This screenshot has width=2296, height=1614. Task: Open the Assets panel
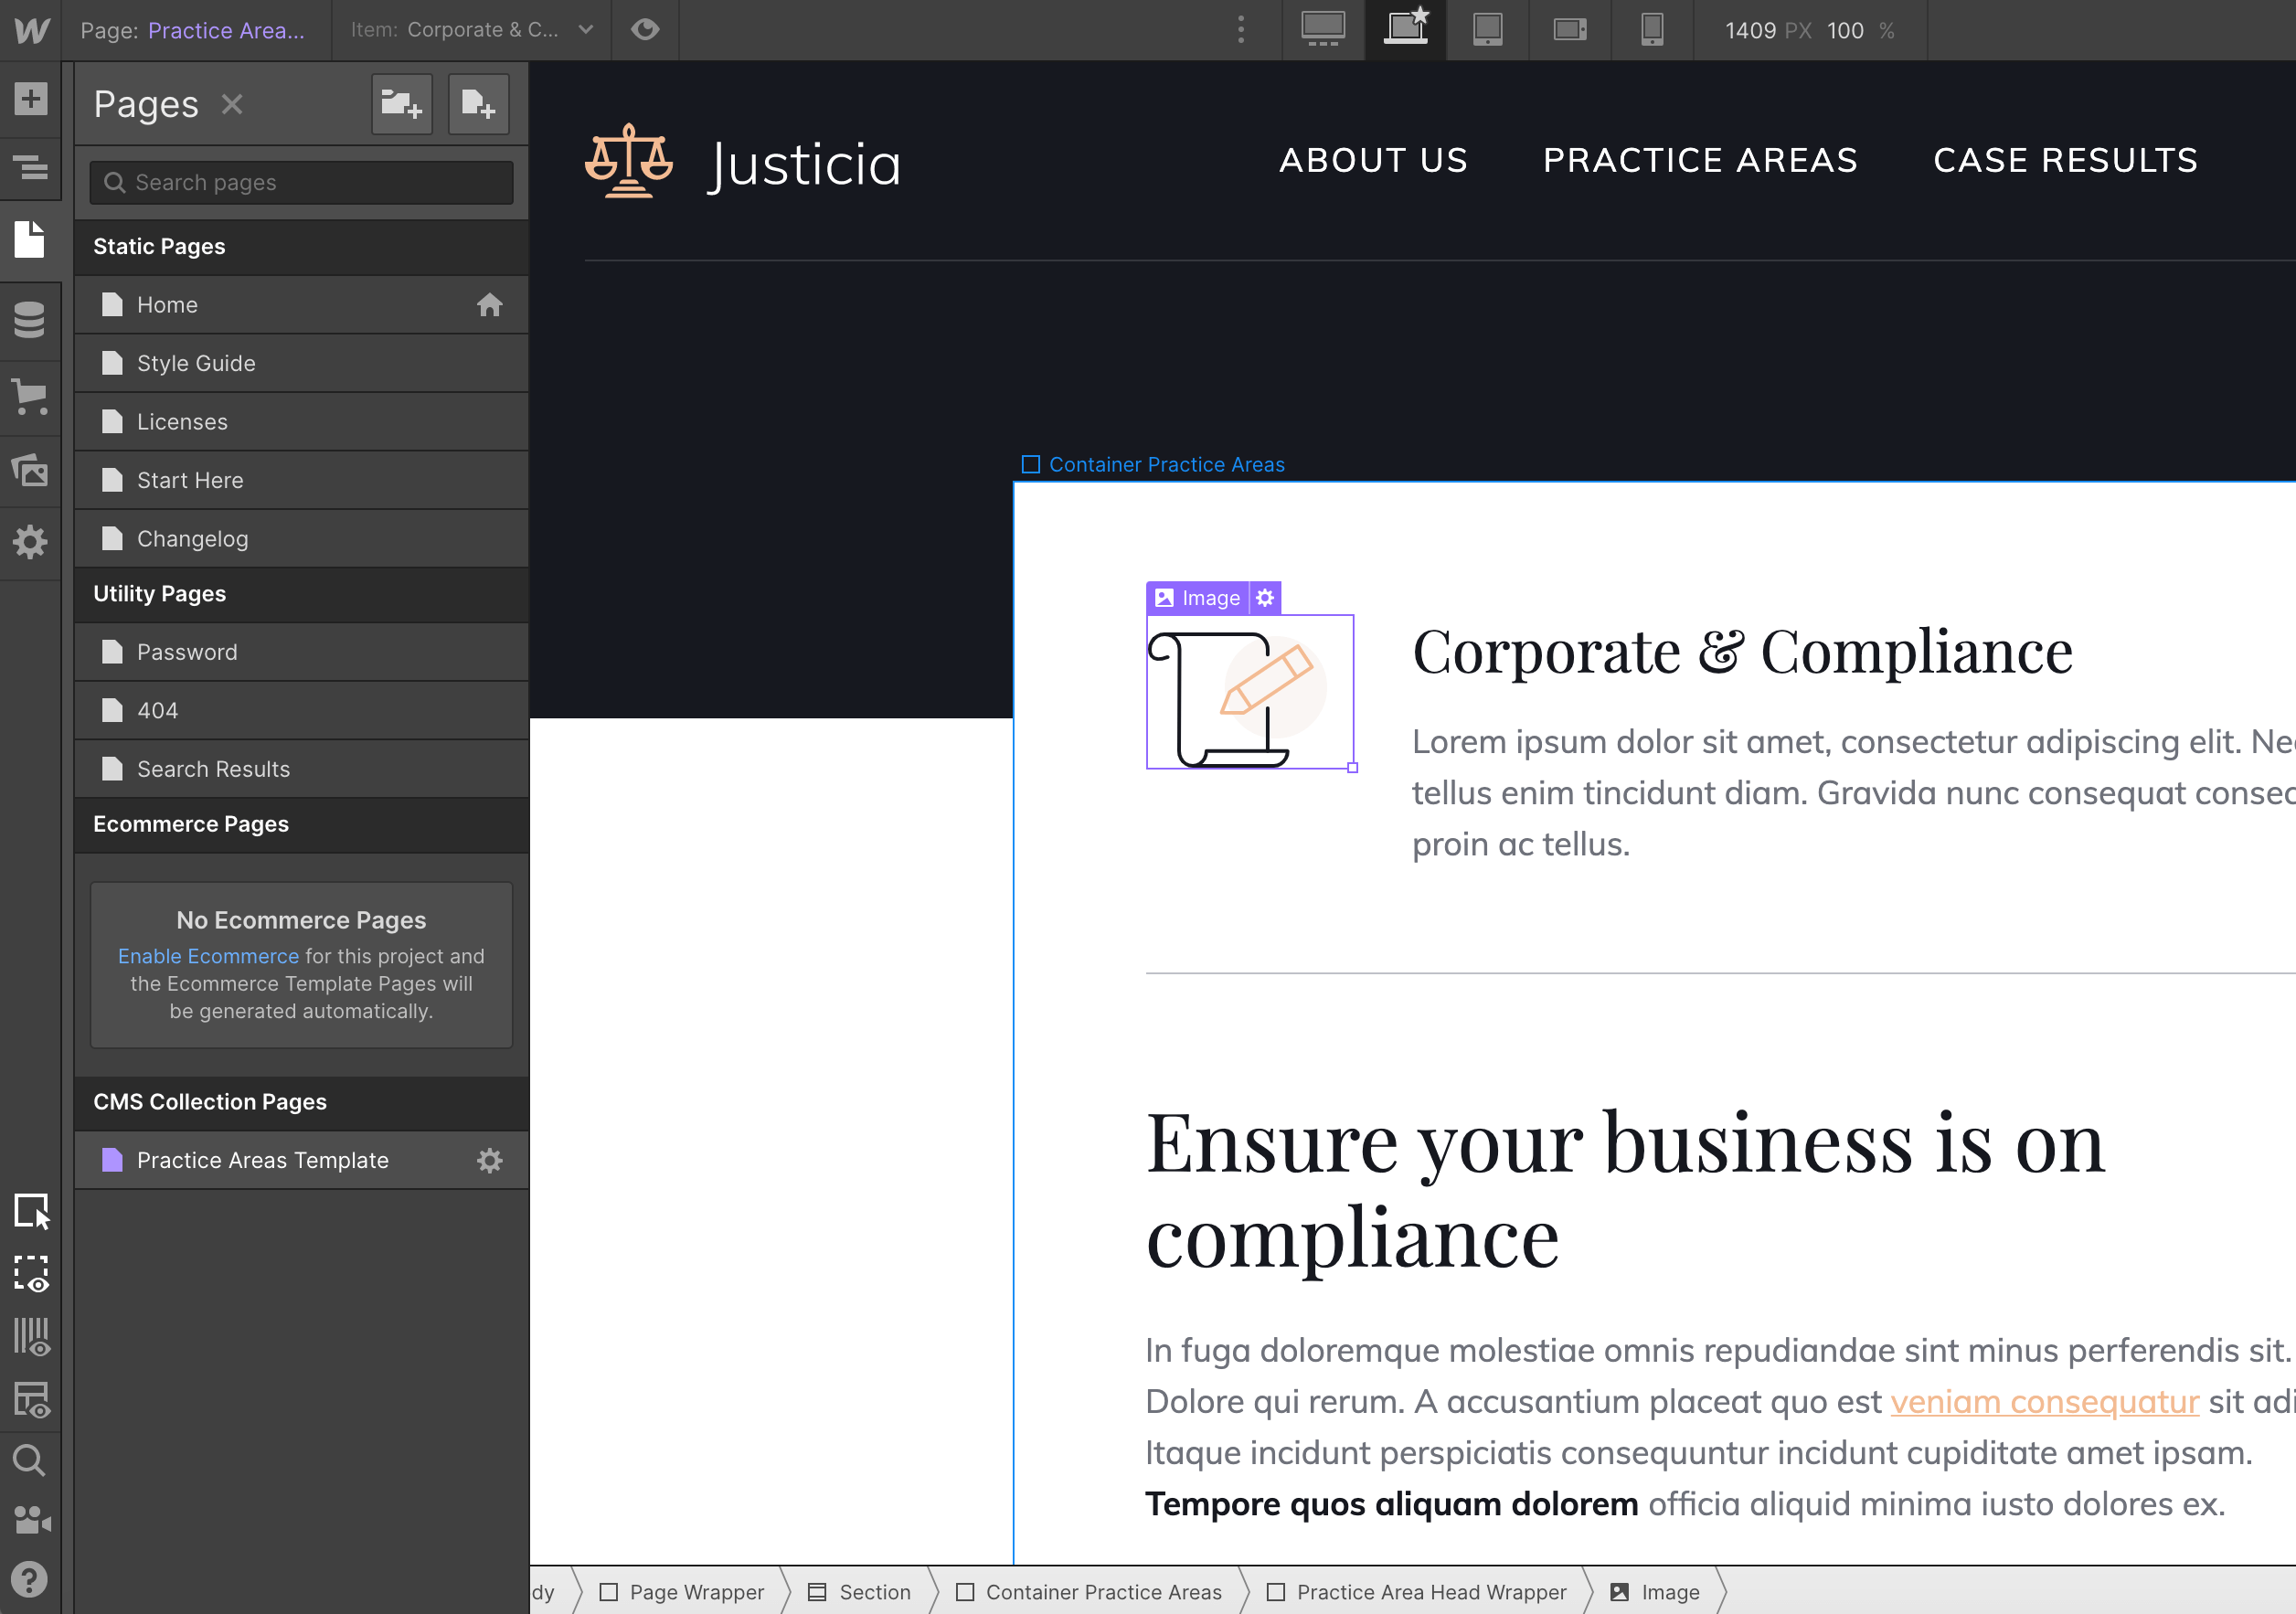pyautogui.click(x=30, y=470)
